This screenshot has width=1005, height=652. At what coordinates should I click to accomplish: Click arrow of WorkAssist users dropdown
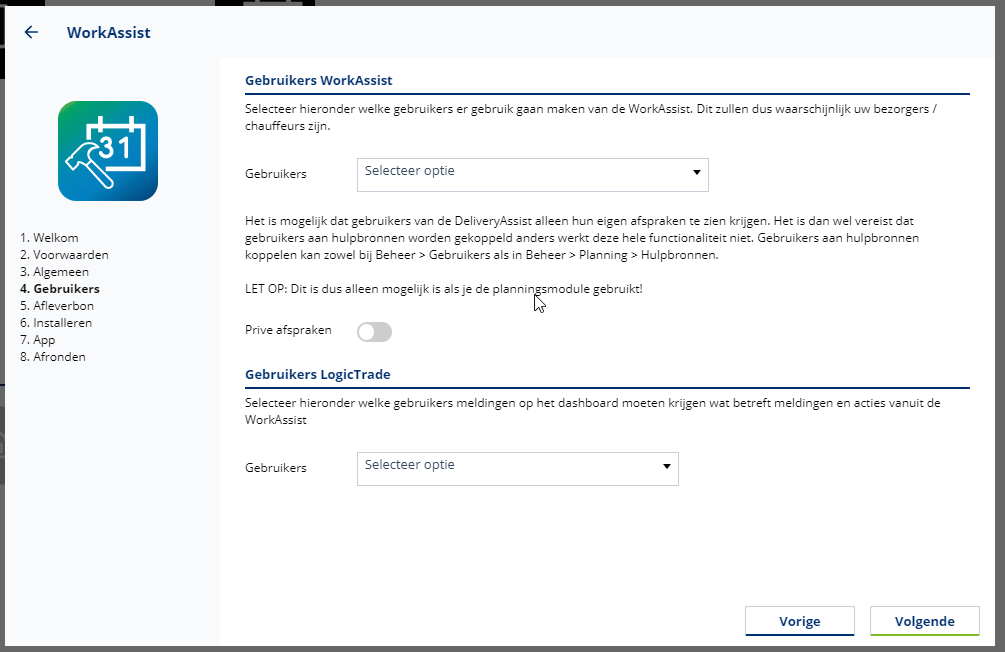click(x=697, y=172)
